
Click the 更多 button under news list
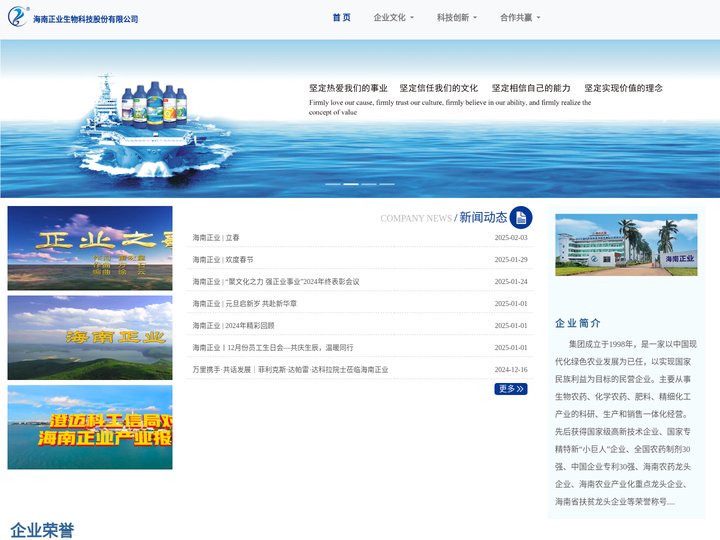[511, 389]
